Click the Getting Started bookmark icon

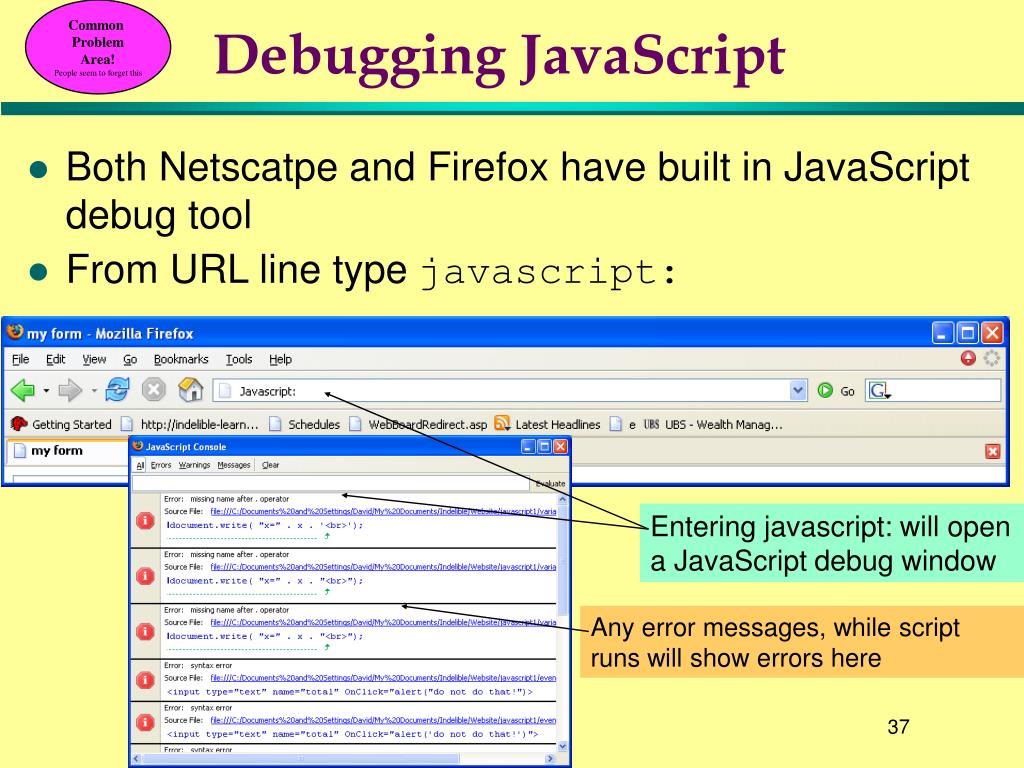[x=19, y=424]
